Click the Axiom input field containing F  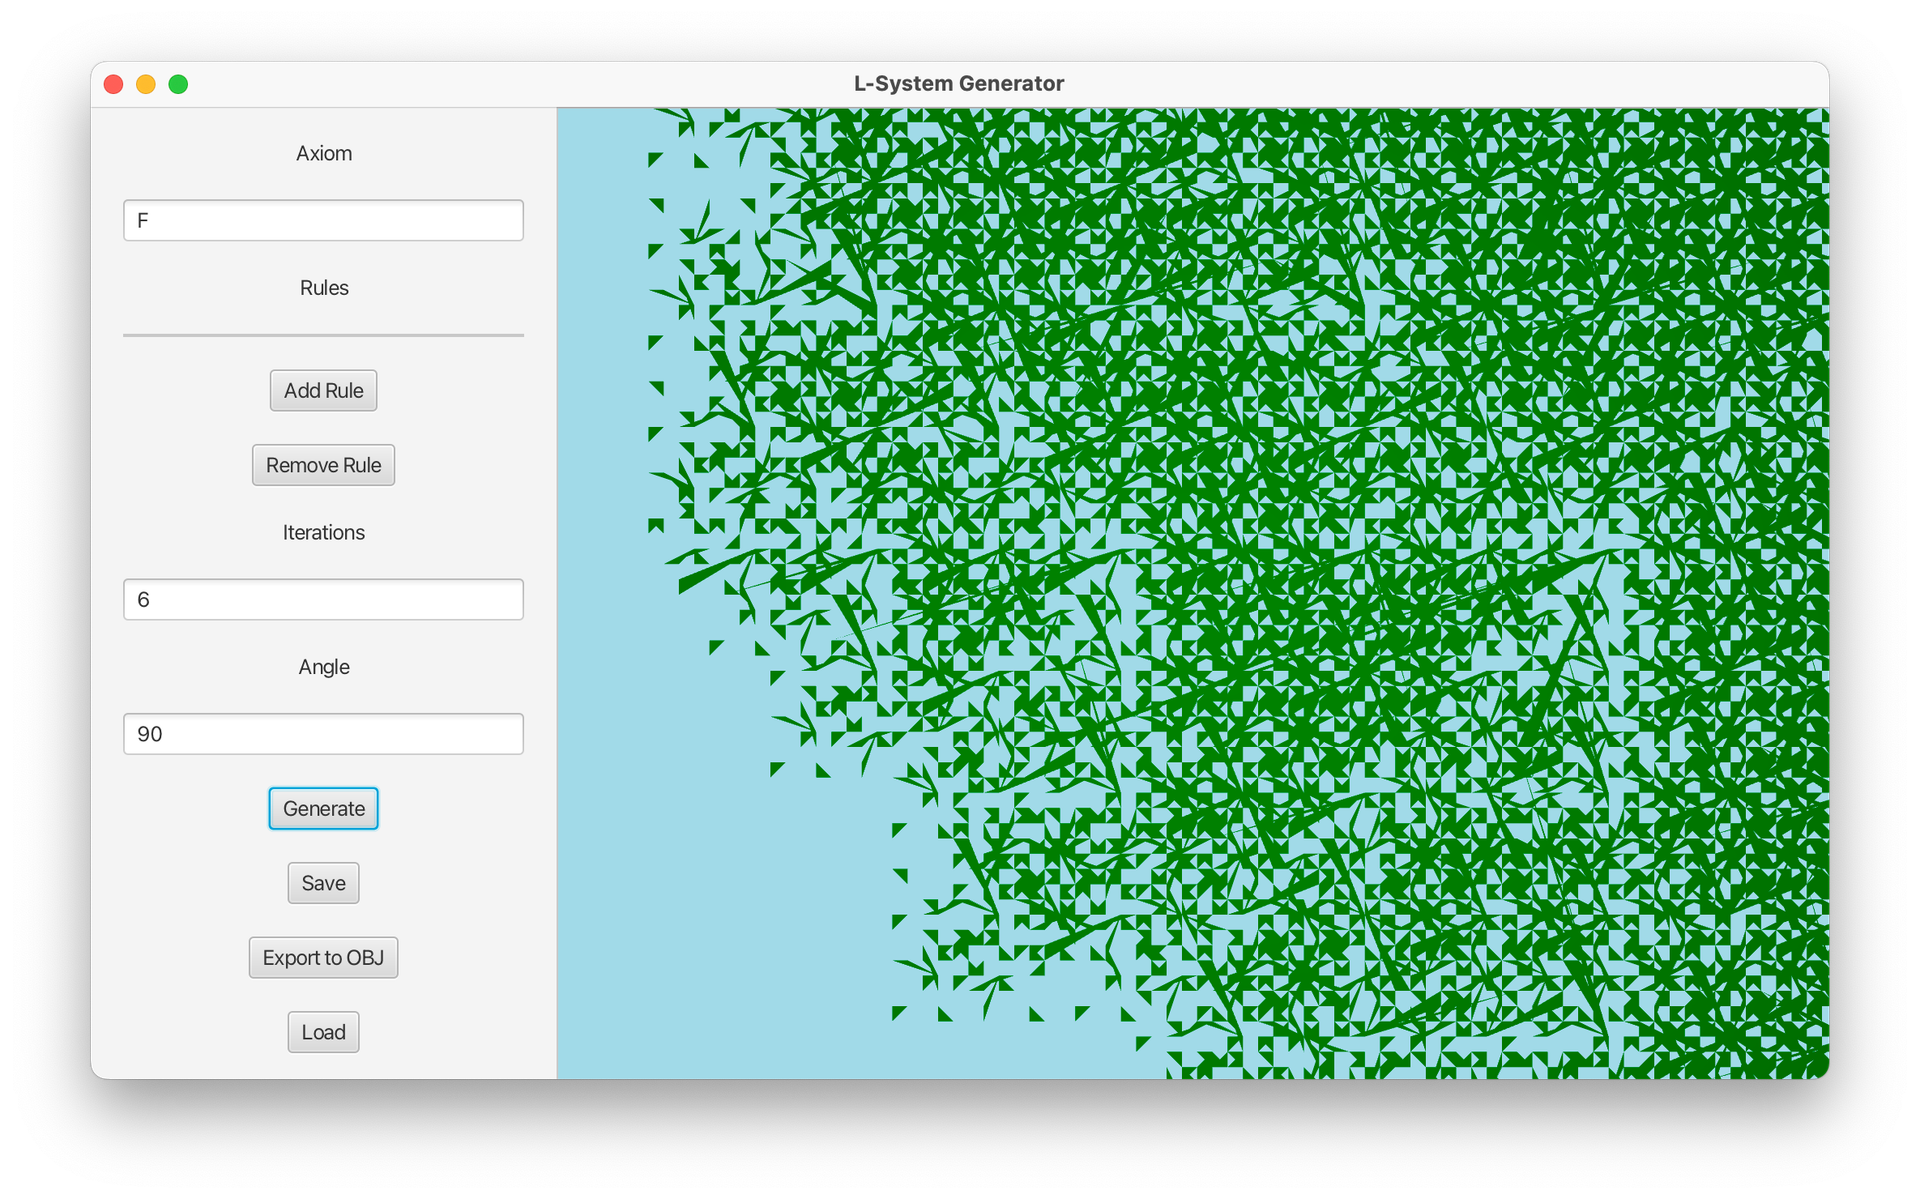[x=323, y=220]
